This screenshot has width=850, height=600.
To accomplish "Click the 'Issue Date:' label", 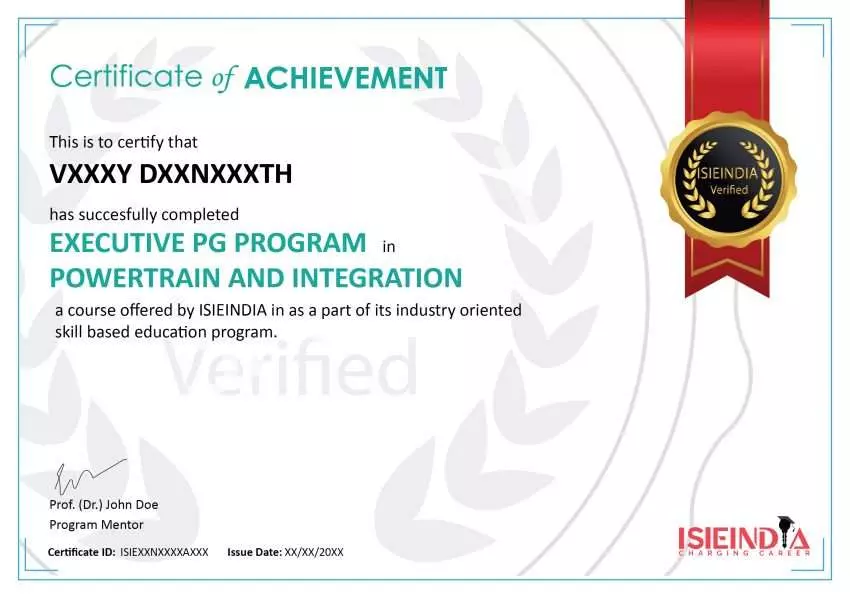I will point(254,552).
